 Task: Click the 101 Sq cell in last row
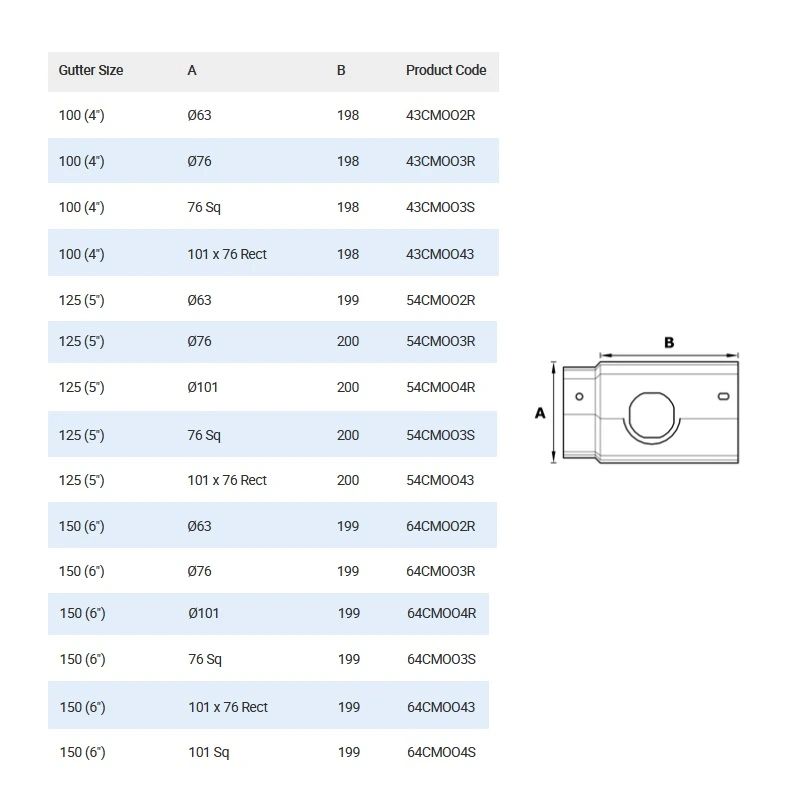209,752
